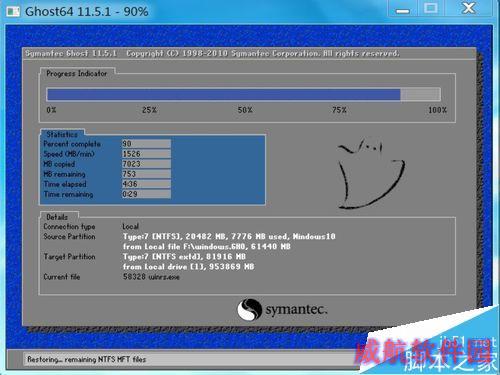The image size is (500, 375).
Task: Click the line 'from Local file F:\windows.GHO'
Action: 207,246
